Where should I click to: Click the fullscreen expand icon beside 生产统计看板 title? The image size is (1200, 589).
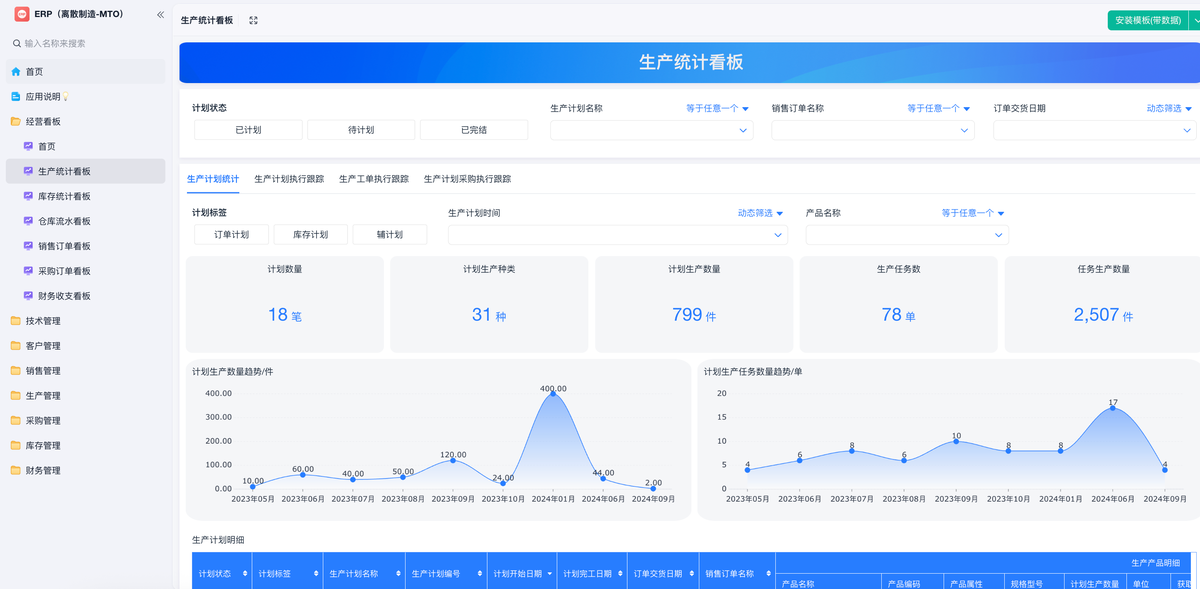253,20
